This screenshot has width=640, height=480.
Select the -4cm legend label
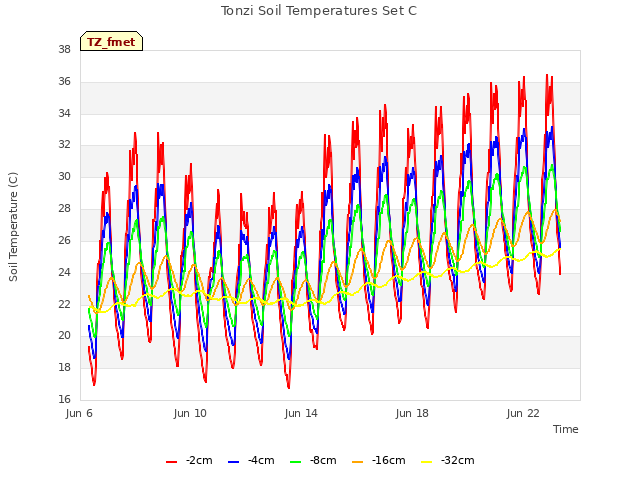[261, 460]
